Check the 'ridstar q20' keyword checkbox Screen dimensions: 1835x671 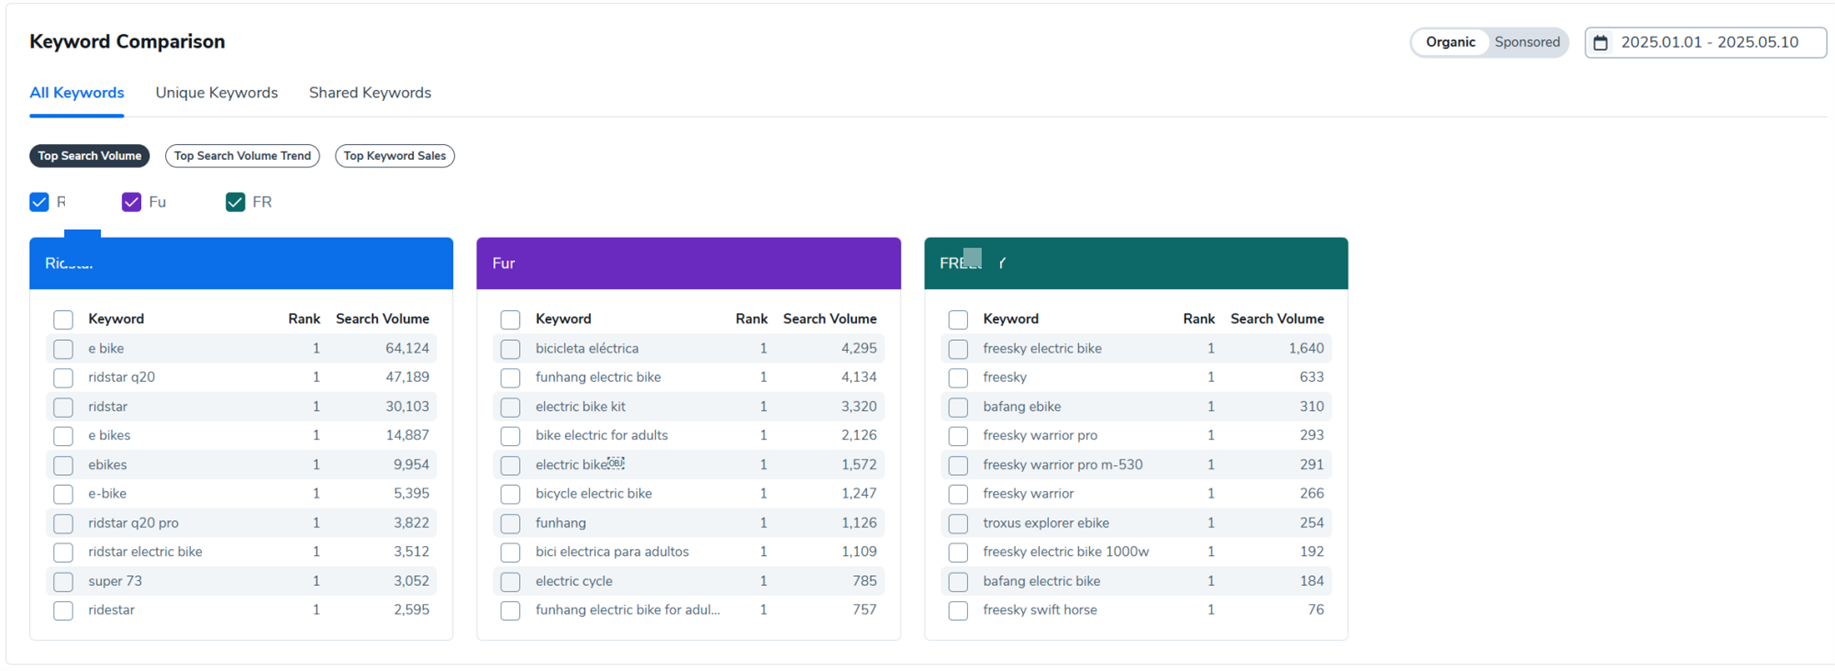63,378
